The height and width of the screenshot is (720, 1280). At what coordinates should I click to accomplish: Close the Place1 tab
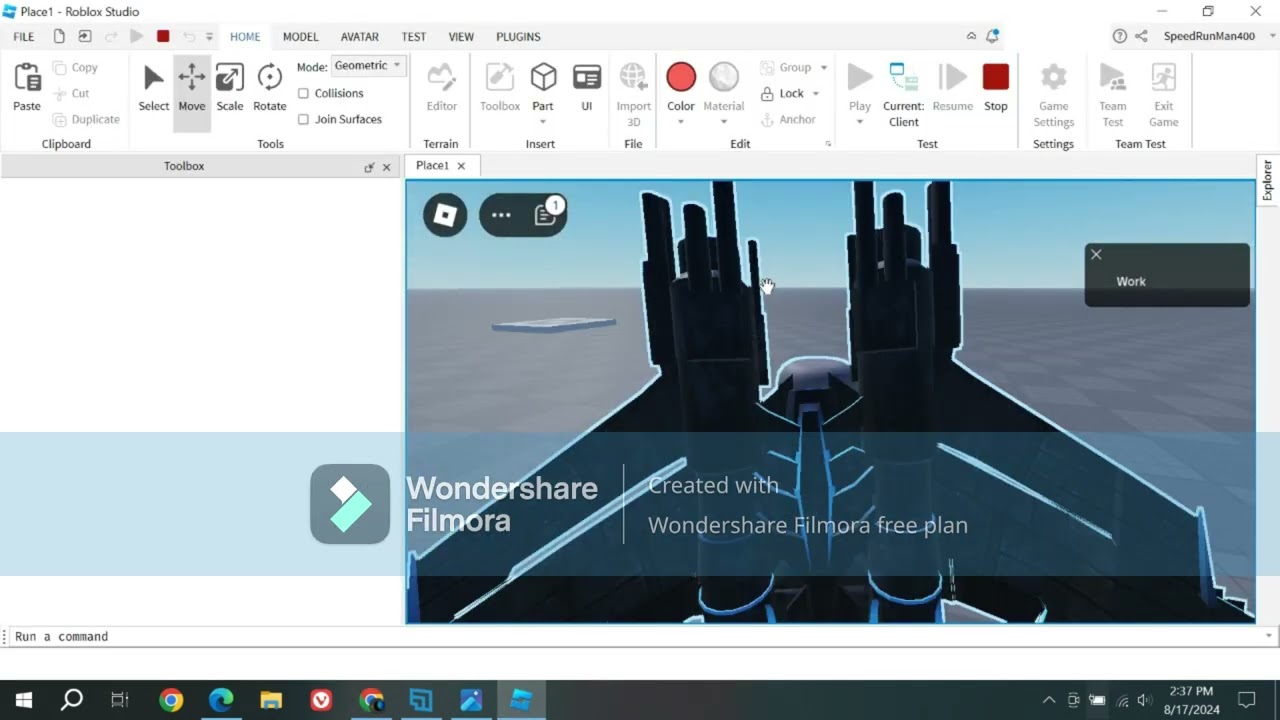coord(461,166)
